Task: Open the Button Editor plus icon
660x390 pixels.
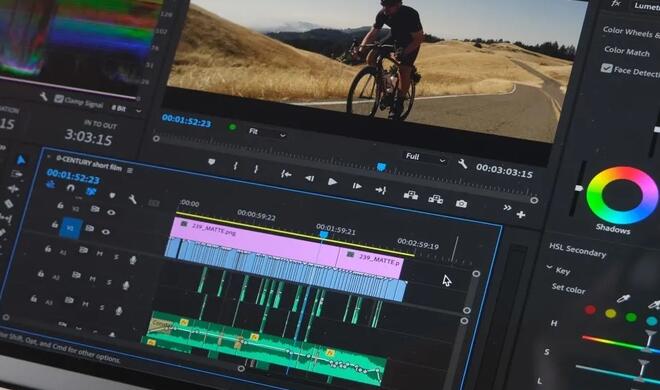Action: click(x=521, y=215)
